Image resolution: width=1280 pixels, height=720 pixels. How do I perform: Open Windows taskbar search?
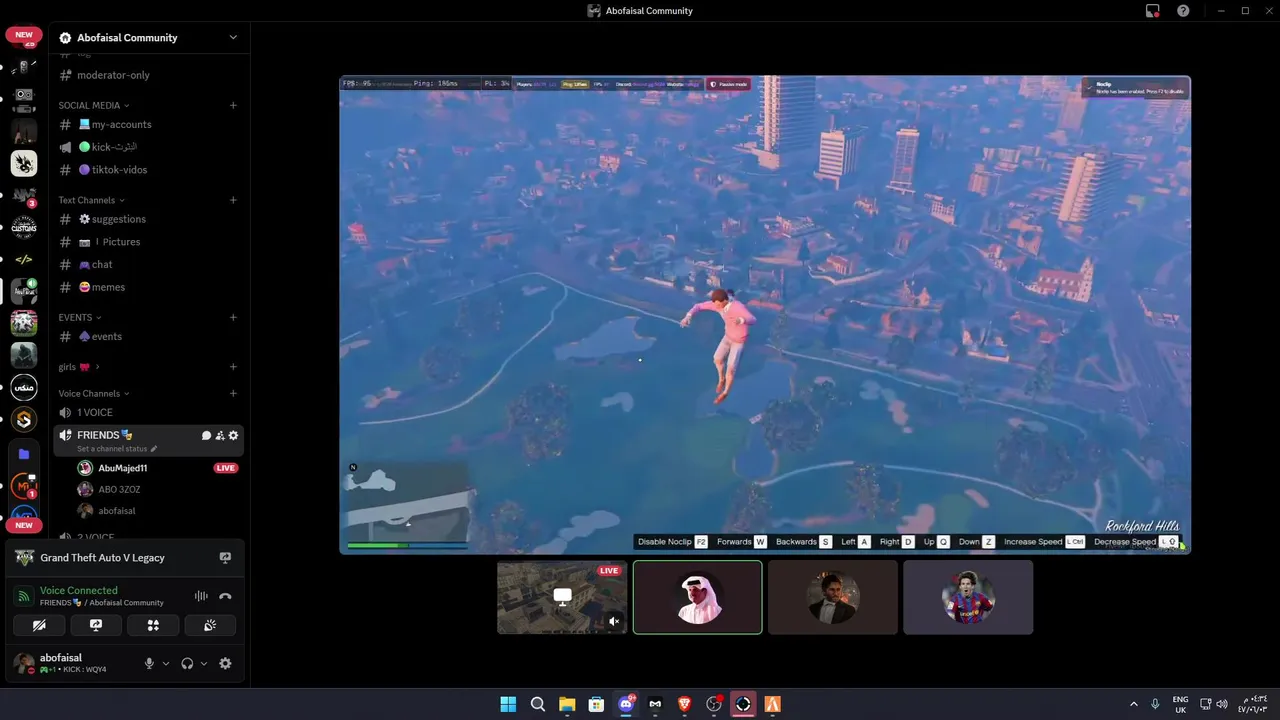click(x=538, y=704)
